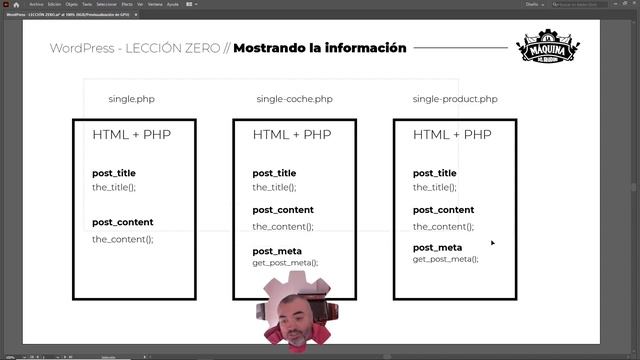Click the La Máquina logo graphic
The width and height of the screenshot is (640, 360).
point(548,47)
